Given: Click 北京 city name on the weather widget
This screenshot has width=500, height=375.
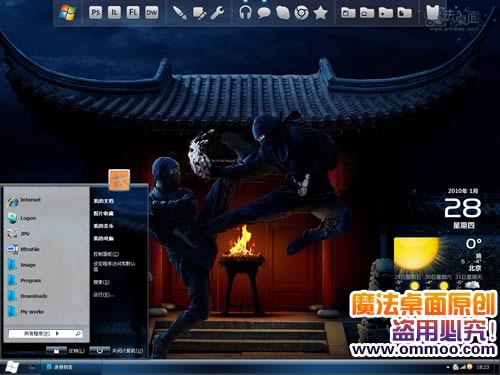Looking at the screenshot, I should (x=475, y=268).
